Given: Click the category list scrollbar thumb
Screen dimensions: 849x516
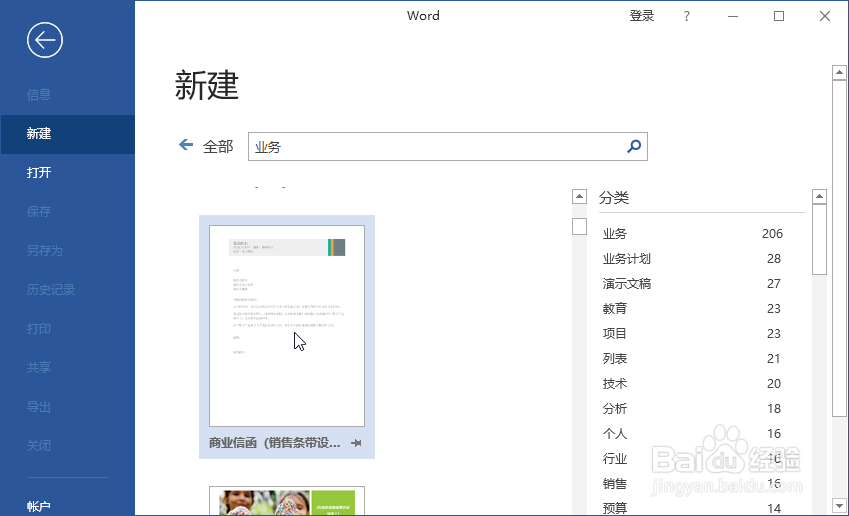Looking at the screenshot, I should pos(820,239).
